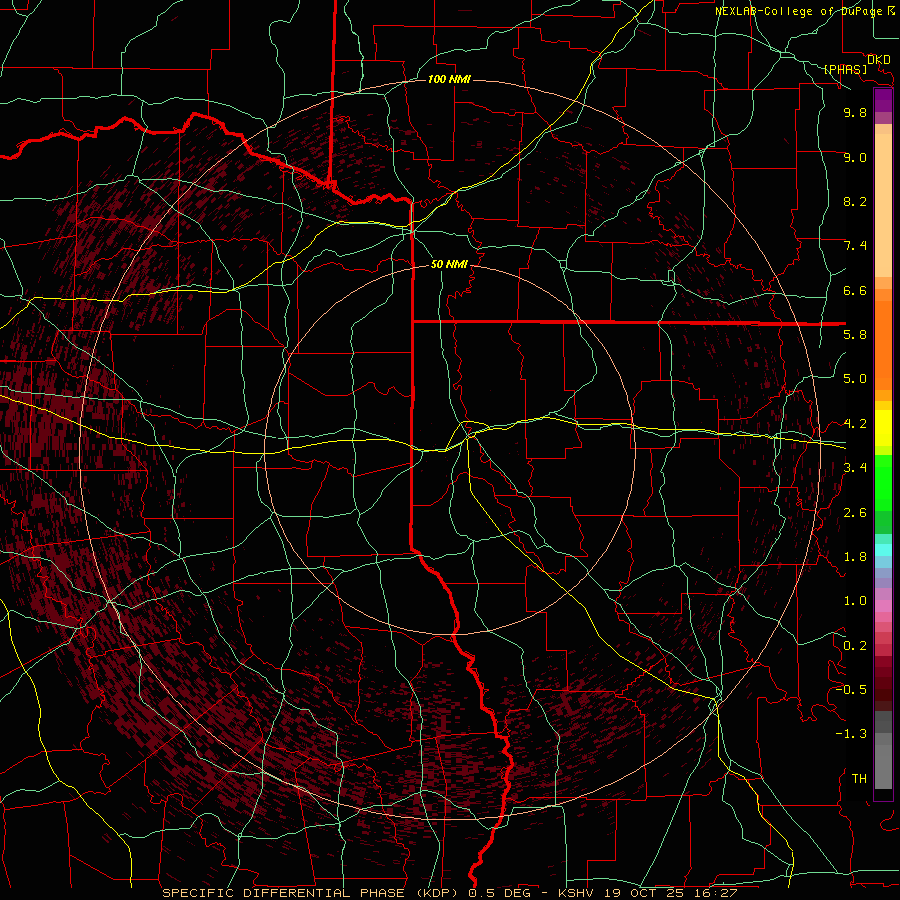Click the 1.0 color scale value
Screen dimensions: 900x900
coord(855,600)
